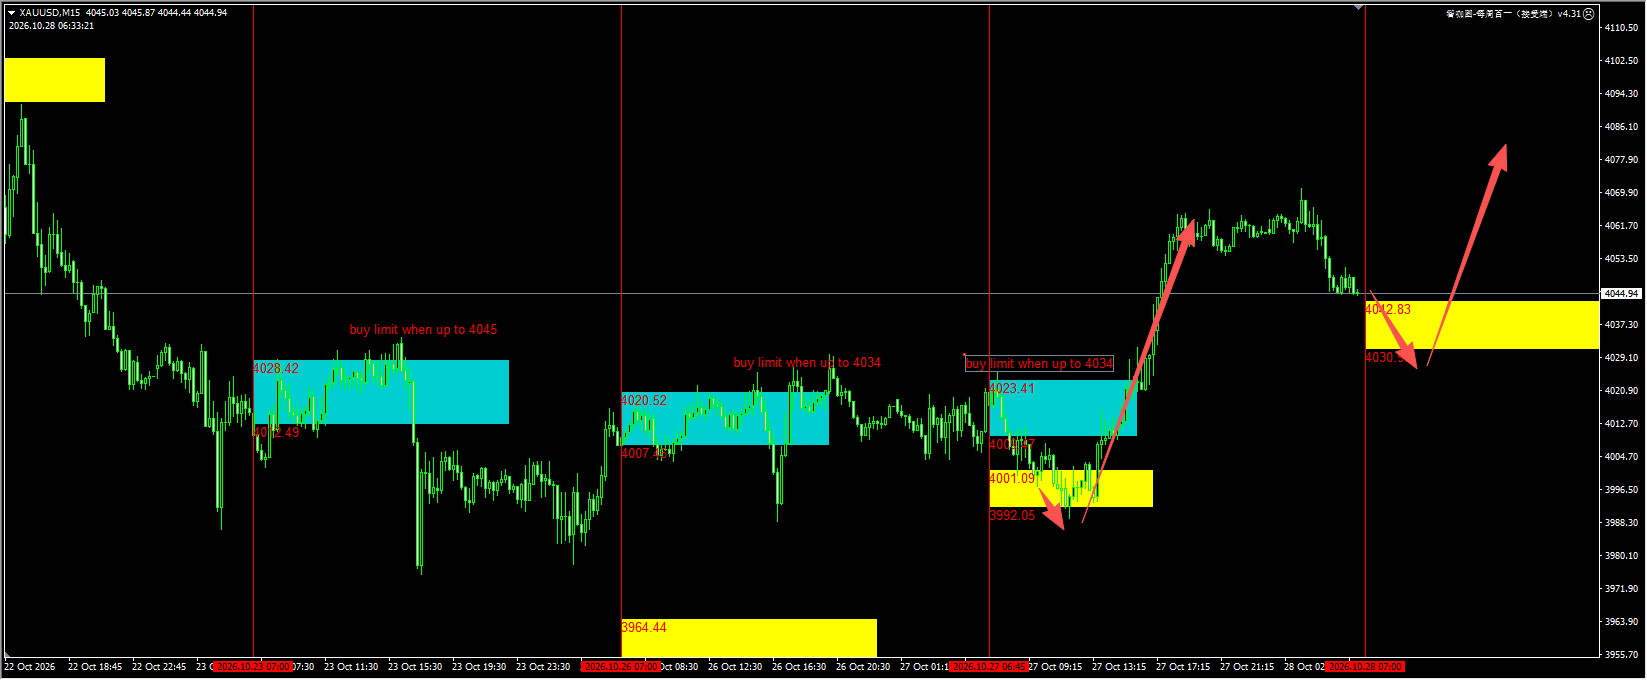
Task: Click the XAUUSD,M15 symbol title
Action: pos(50,13)
